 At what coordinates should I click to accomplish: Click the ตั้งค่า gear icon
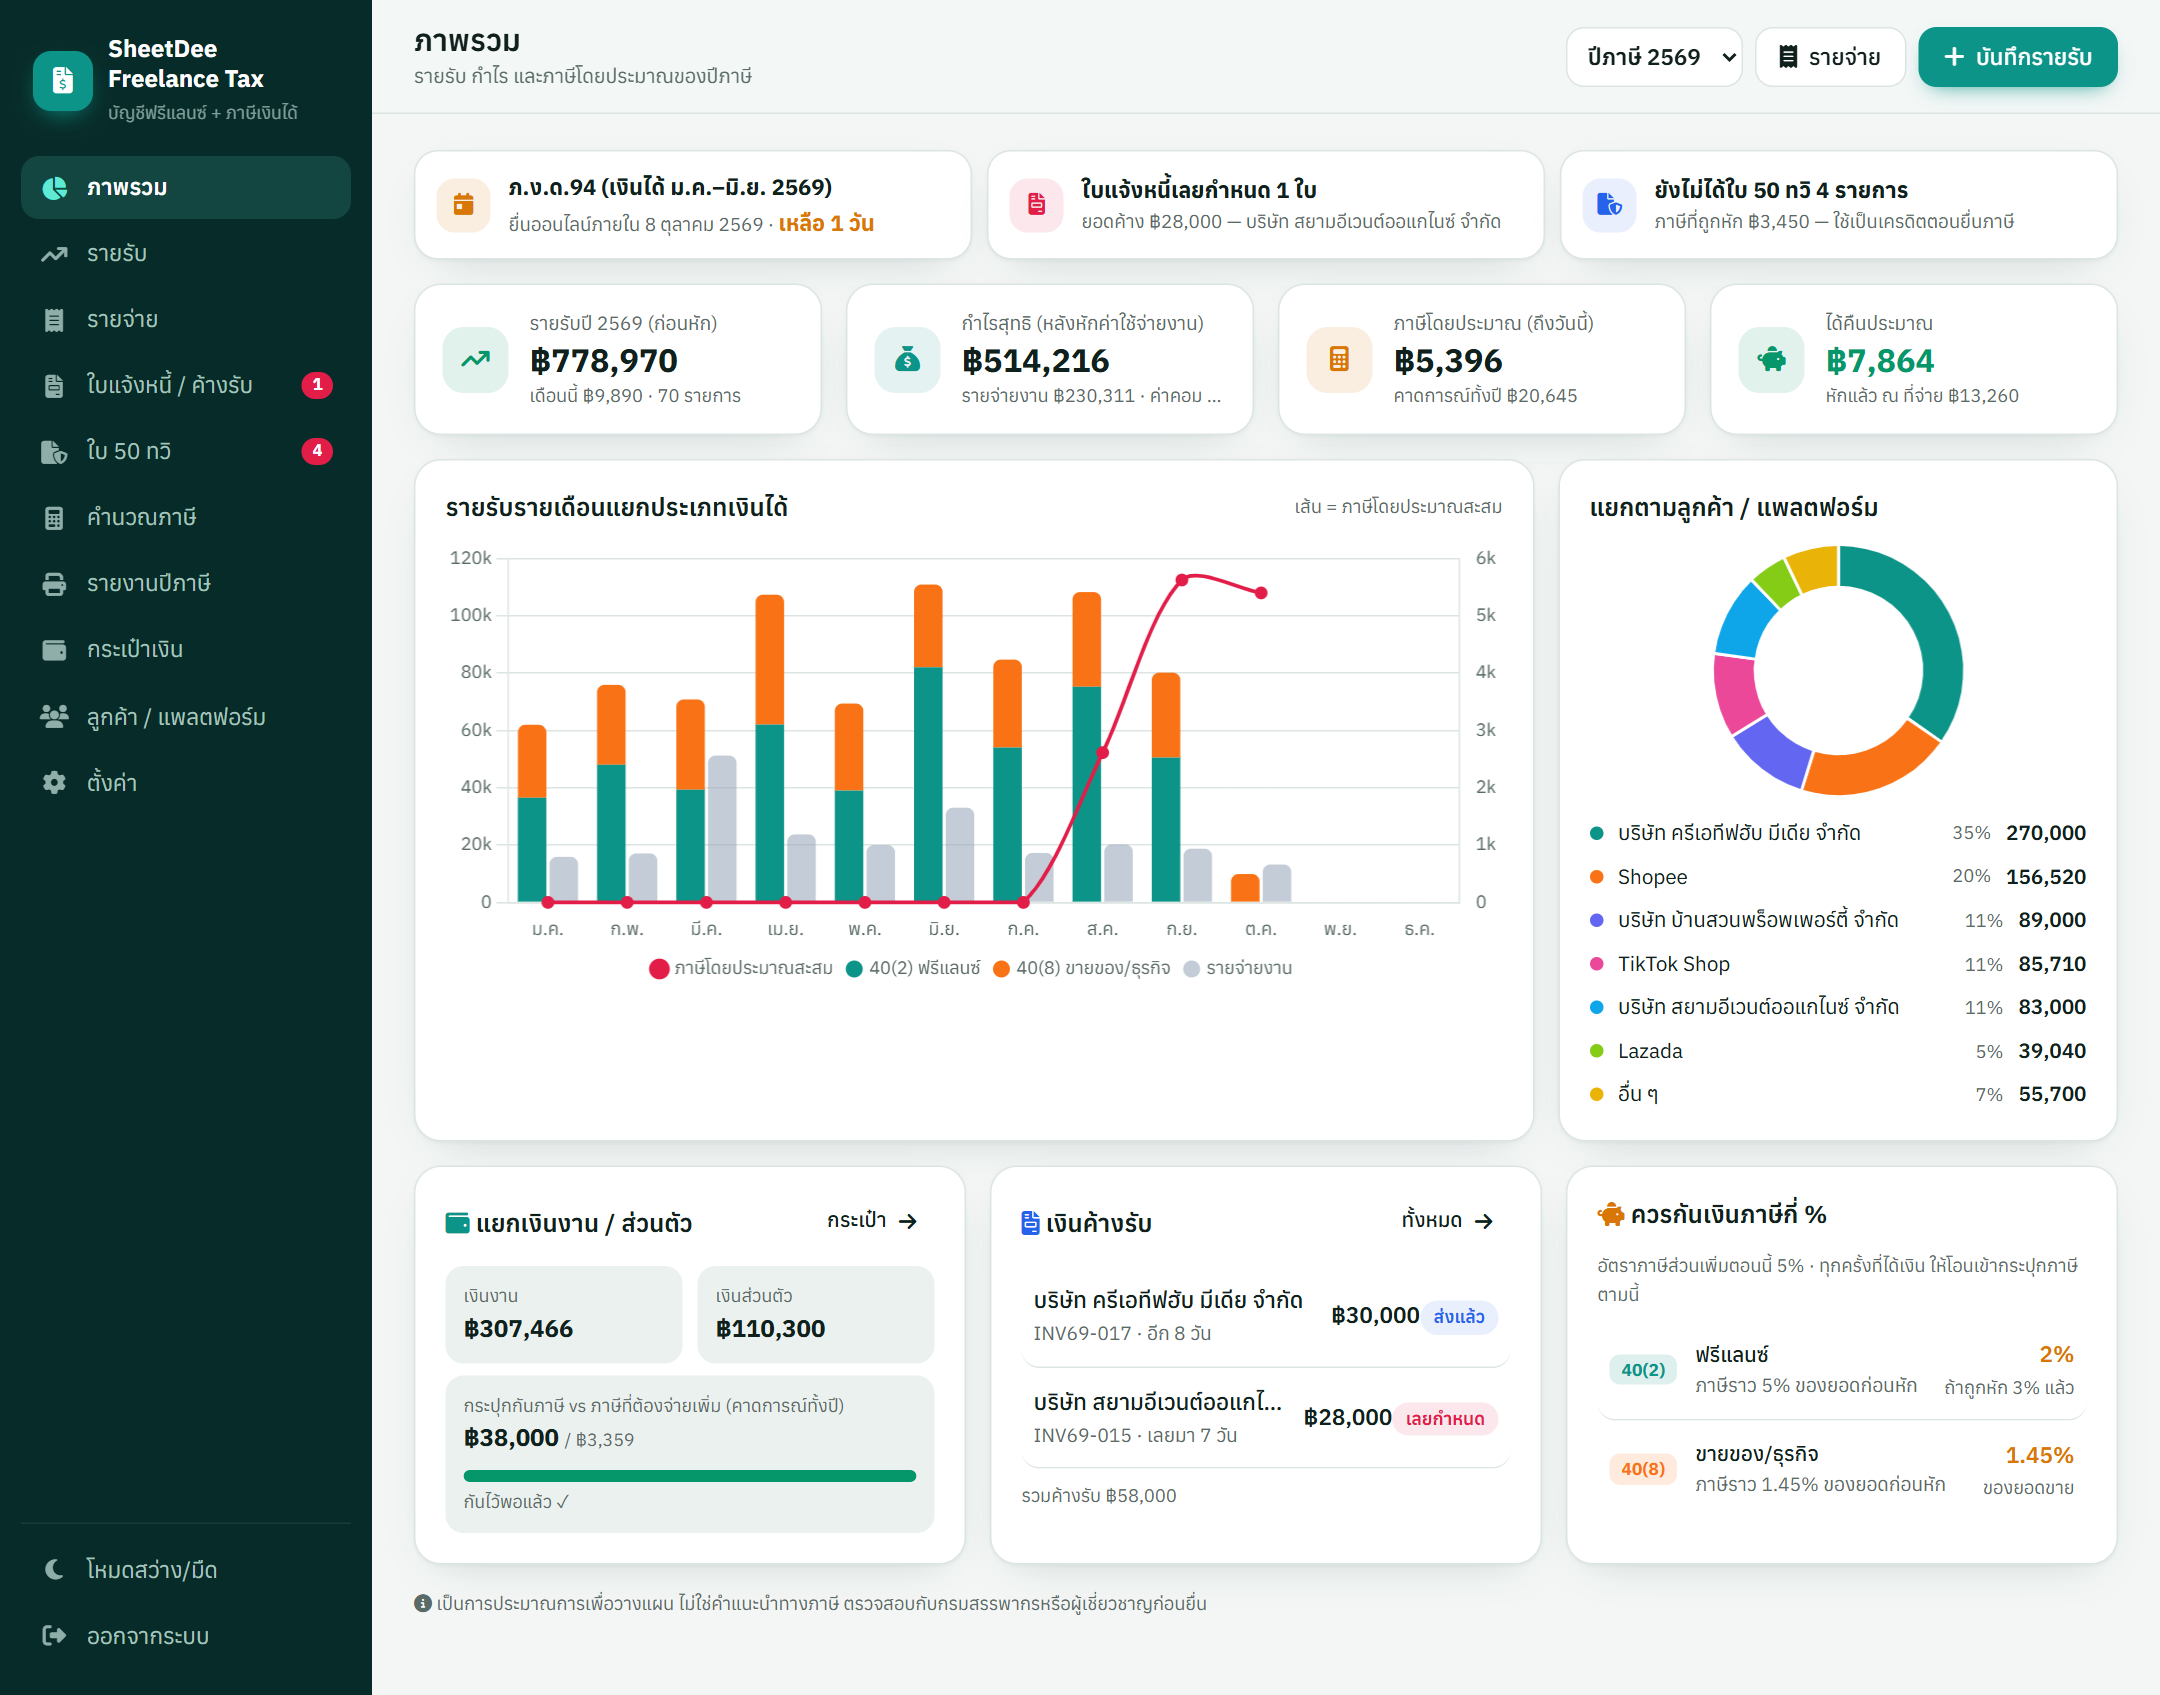click(54, 783)
